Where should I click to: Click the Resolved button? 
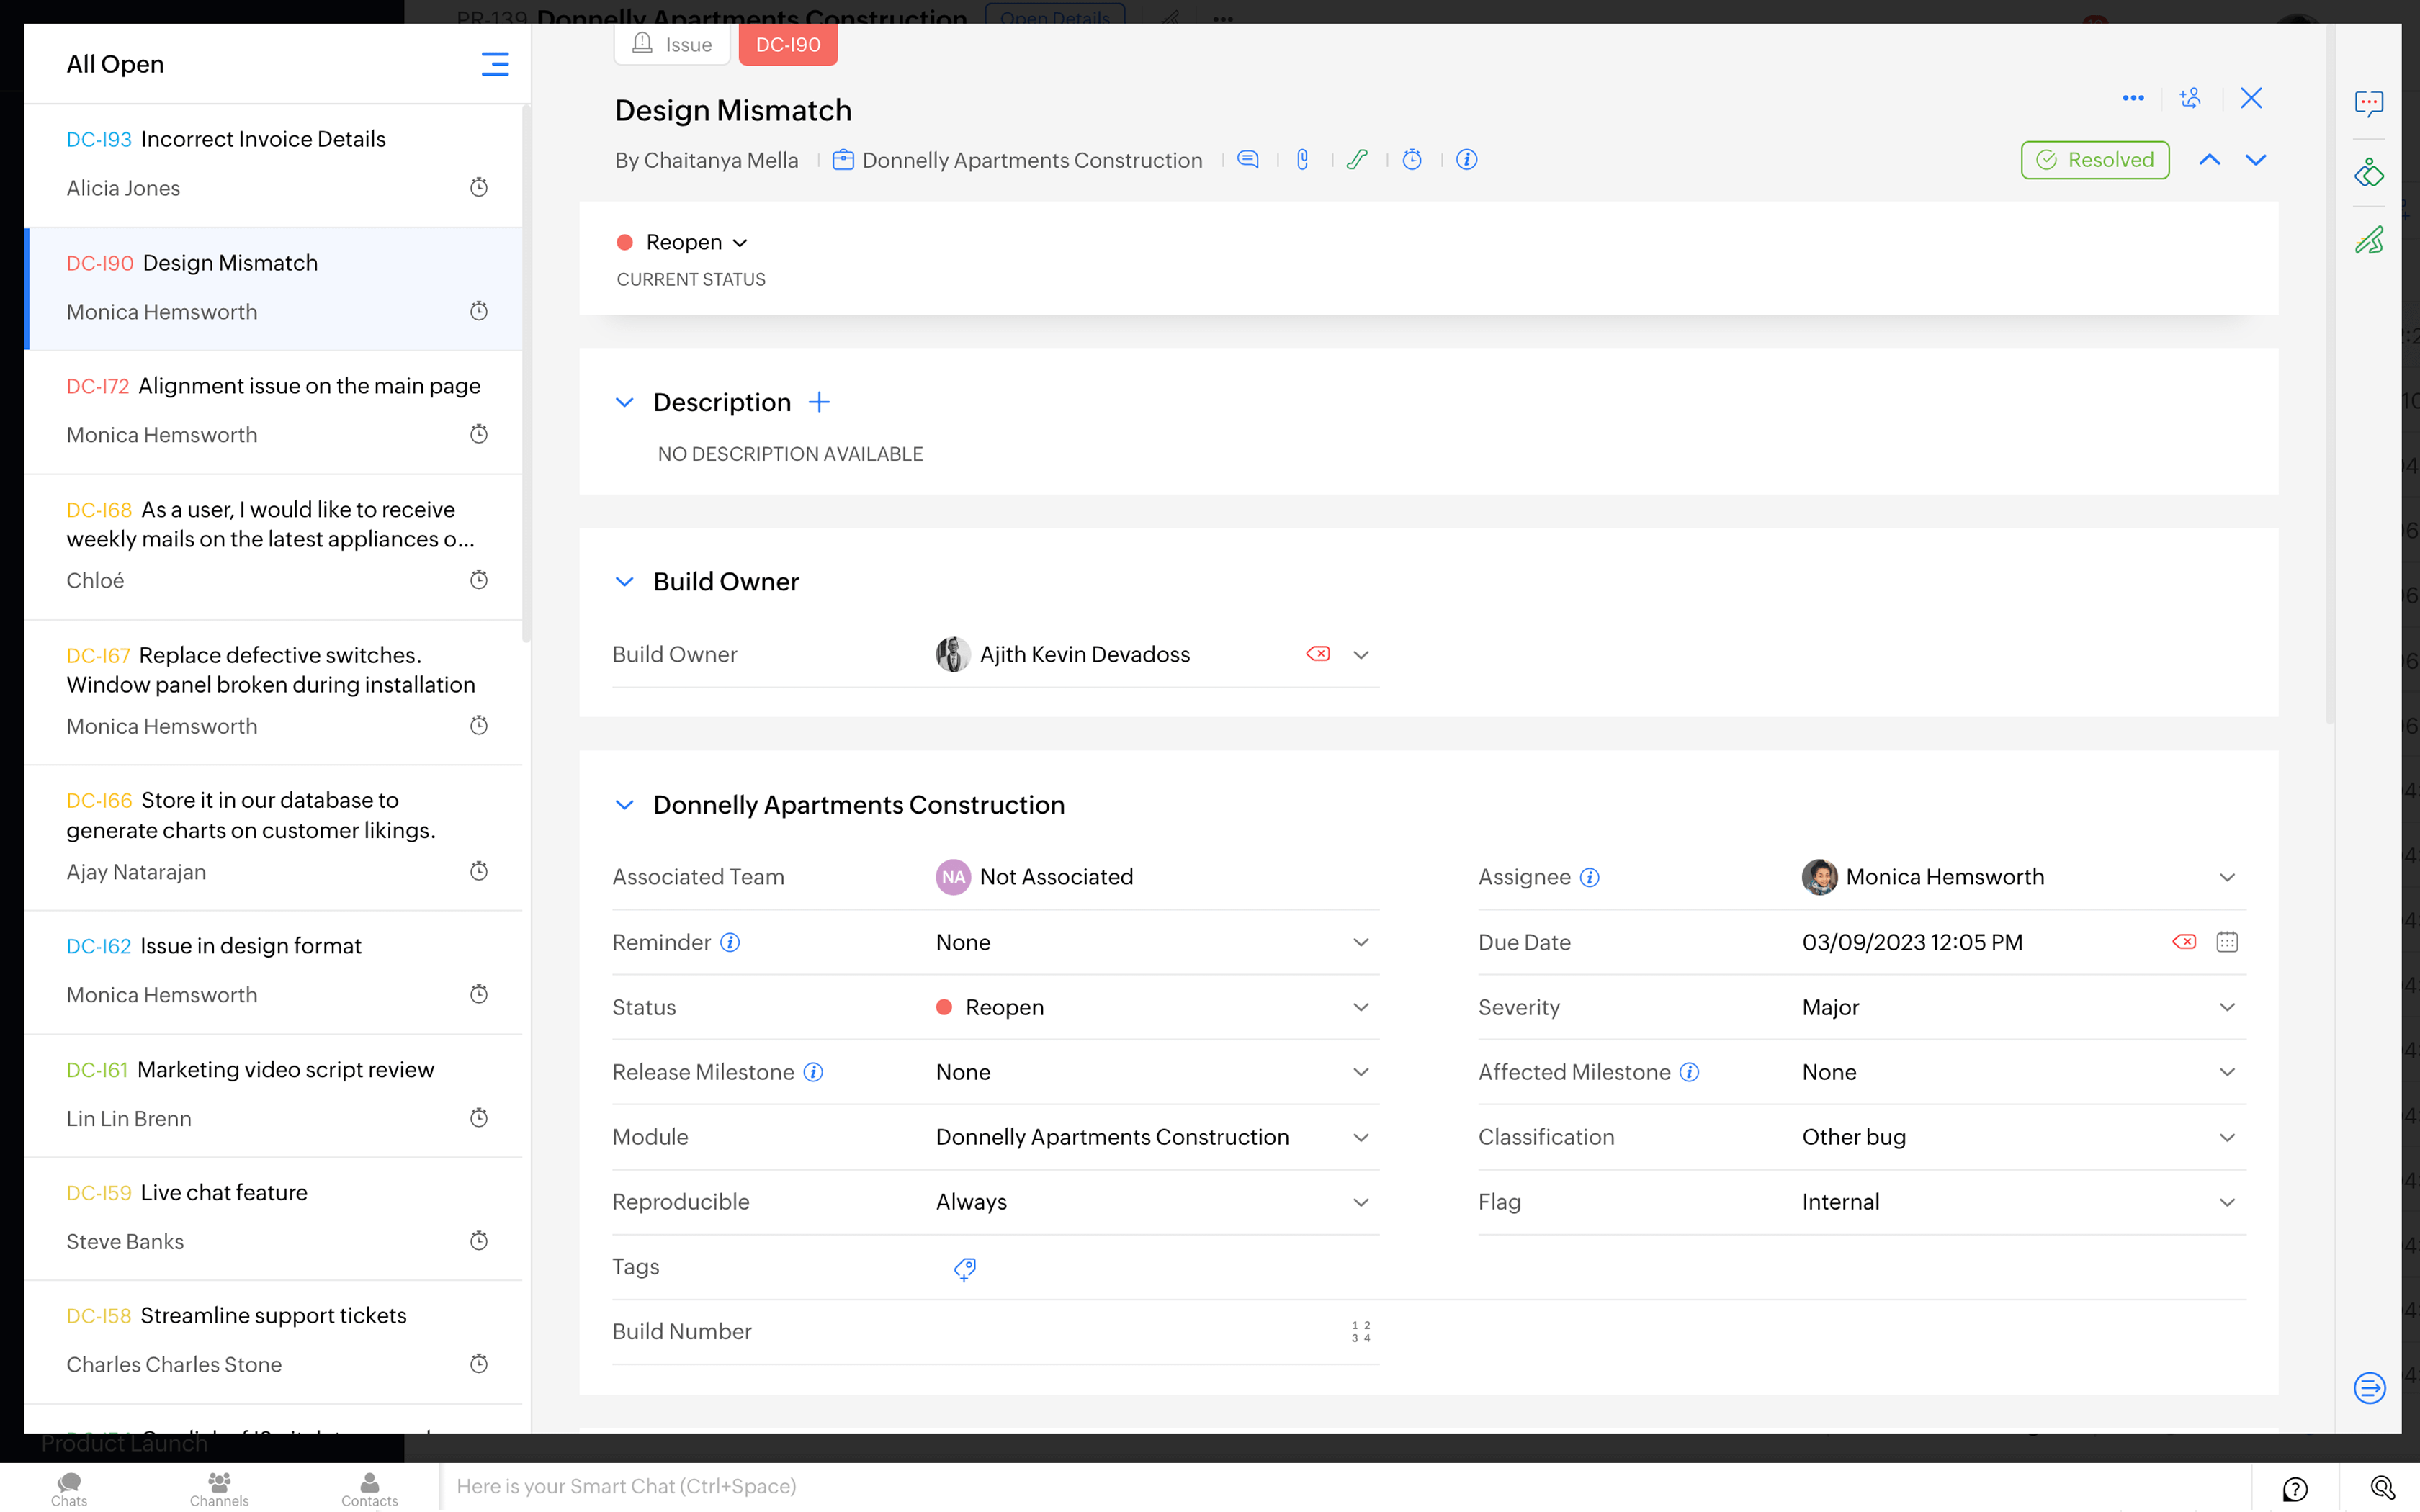click(x=2094, y=160)
